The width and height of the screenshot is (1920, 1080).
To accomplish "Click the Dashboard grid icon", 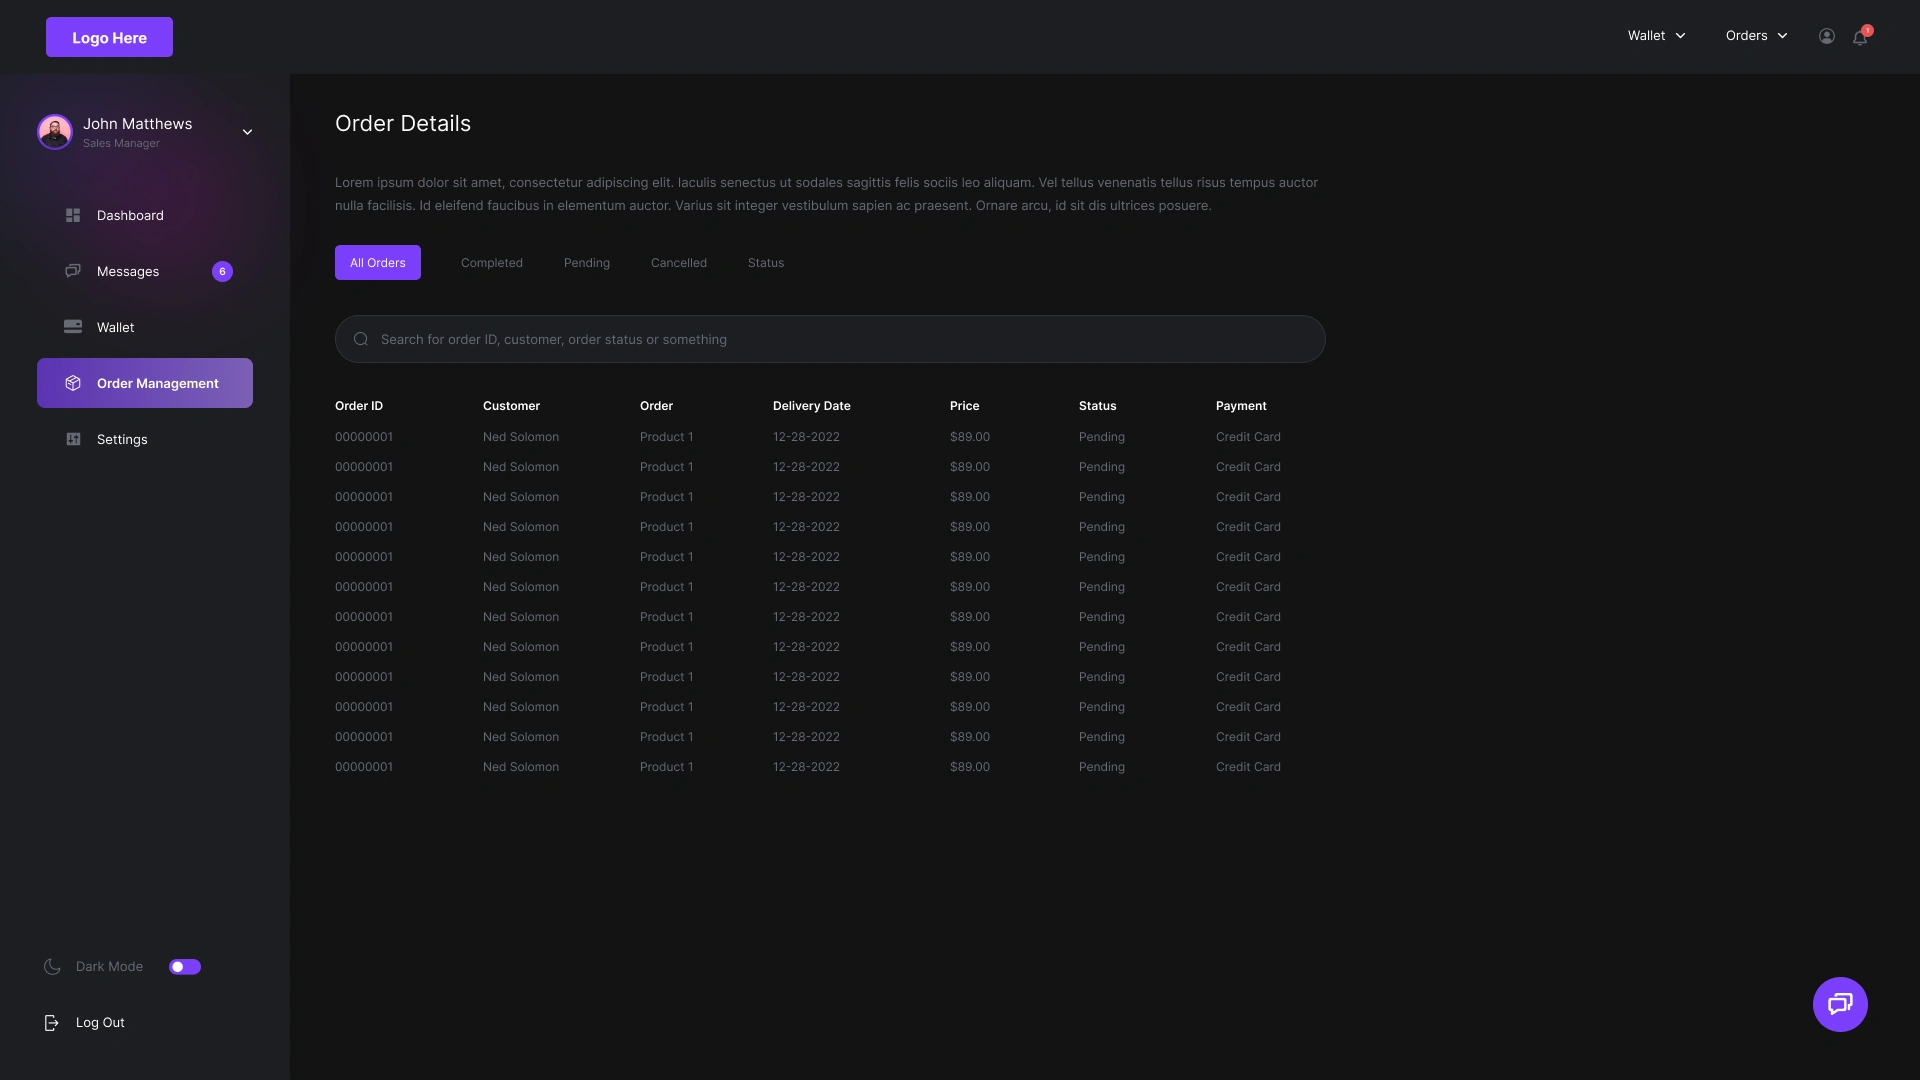I will coord(73,215).
